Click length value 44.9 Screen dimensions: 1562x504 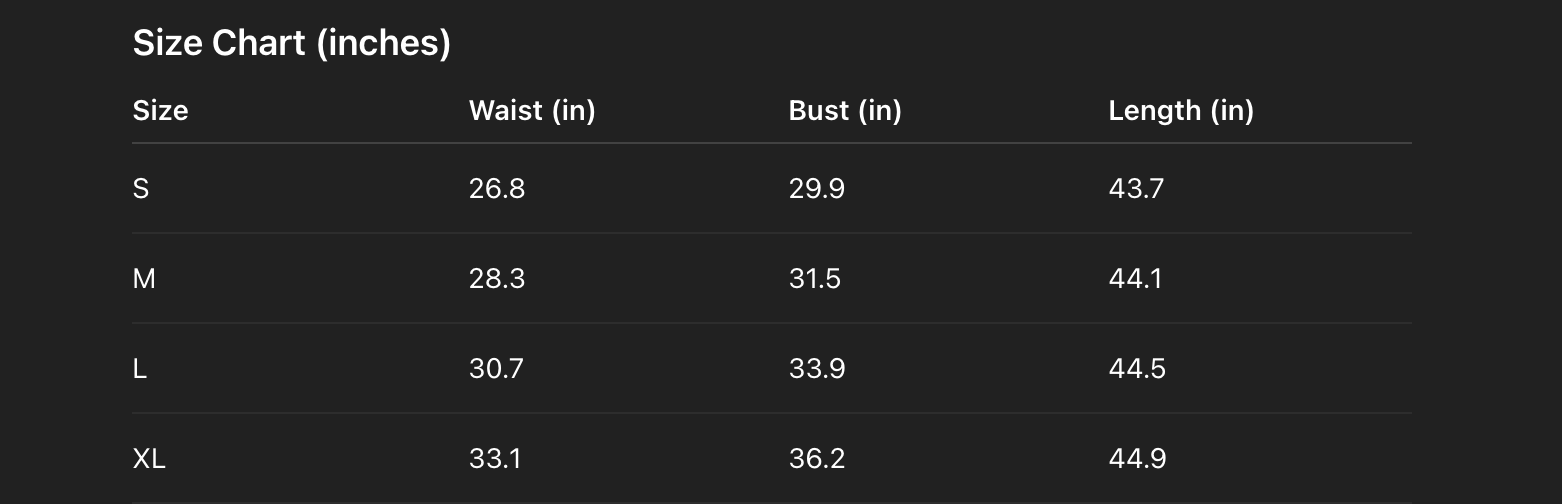1138,458
